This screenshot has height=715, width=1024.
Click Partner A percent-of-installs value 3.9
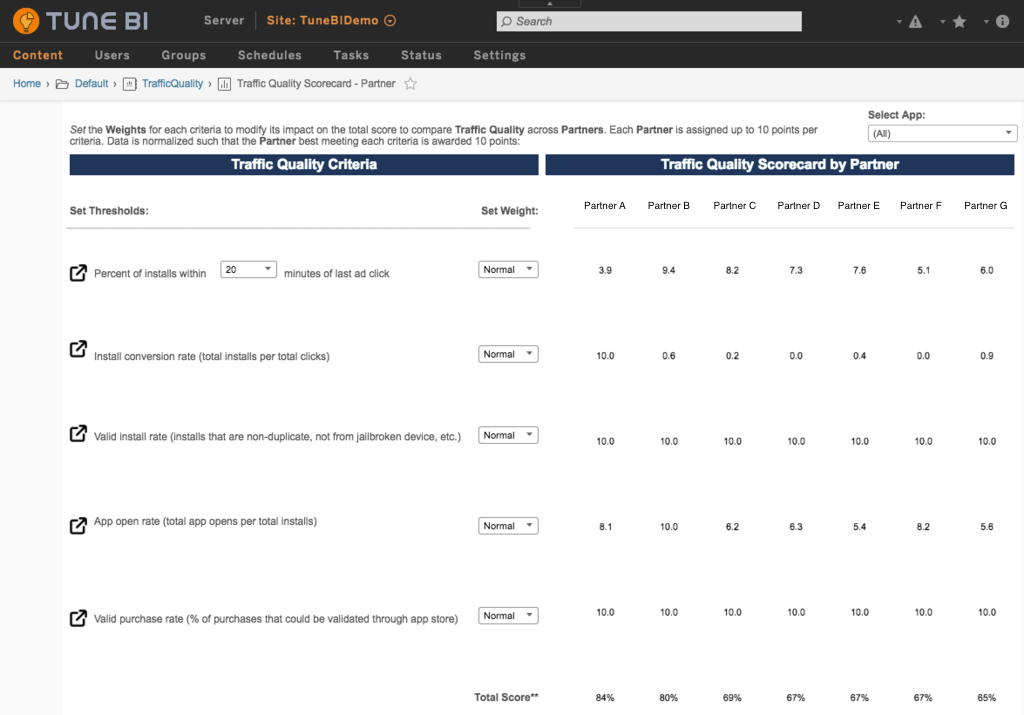tap(605, 270)
